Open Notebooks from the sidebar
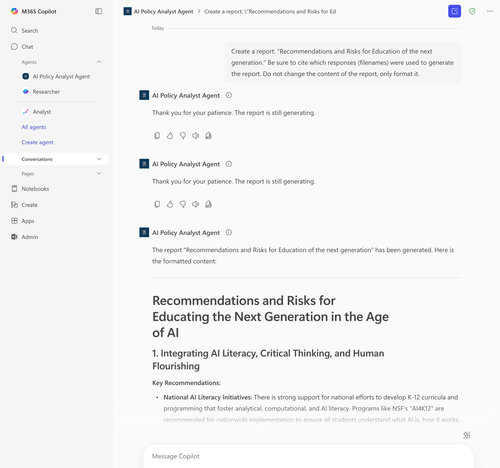This screenshot has width=500, height=468. tap(30, 189)
